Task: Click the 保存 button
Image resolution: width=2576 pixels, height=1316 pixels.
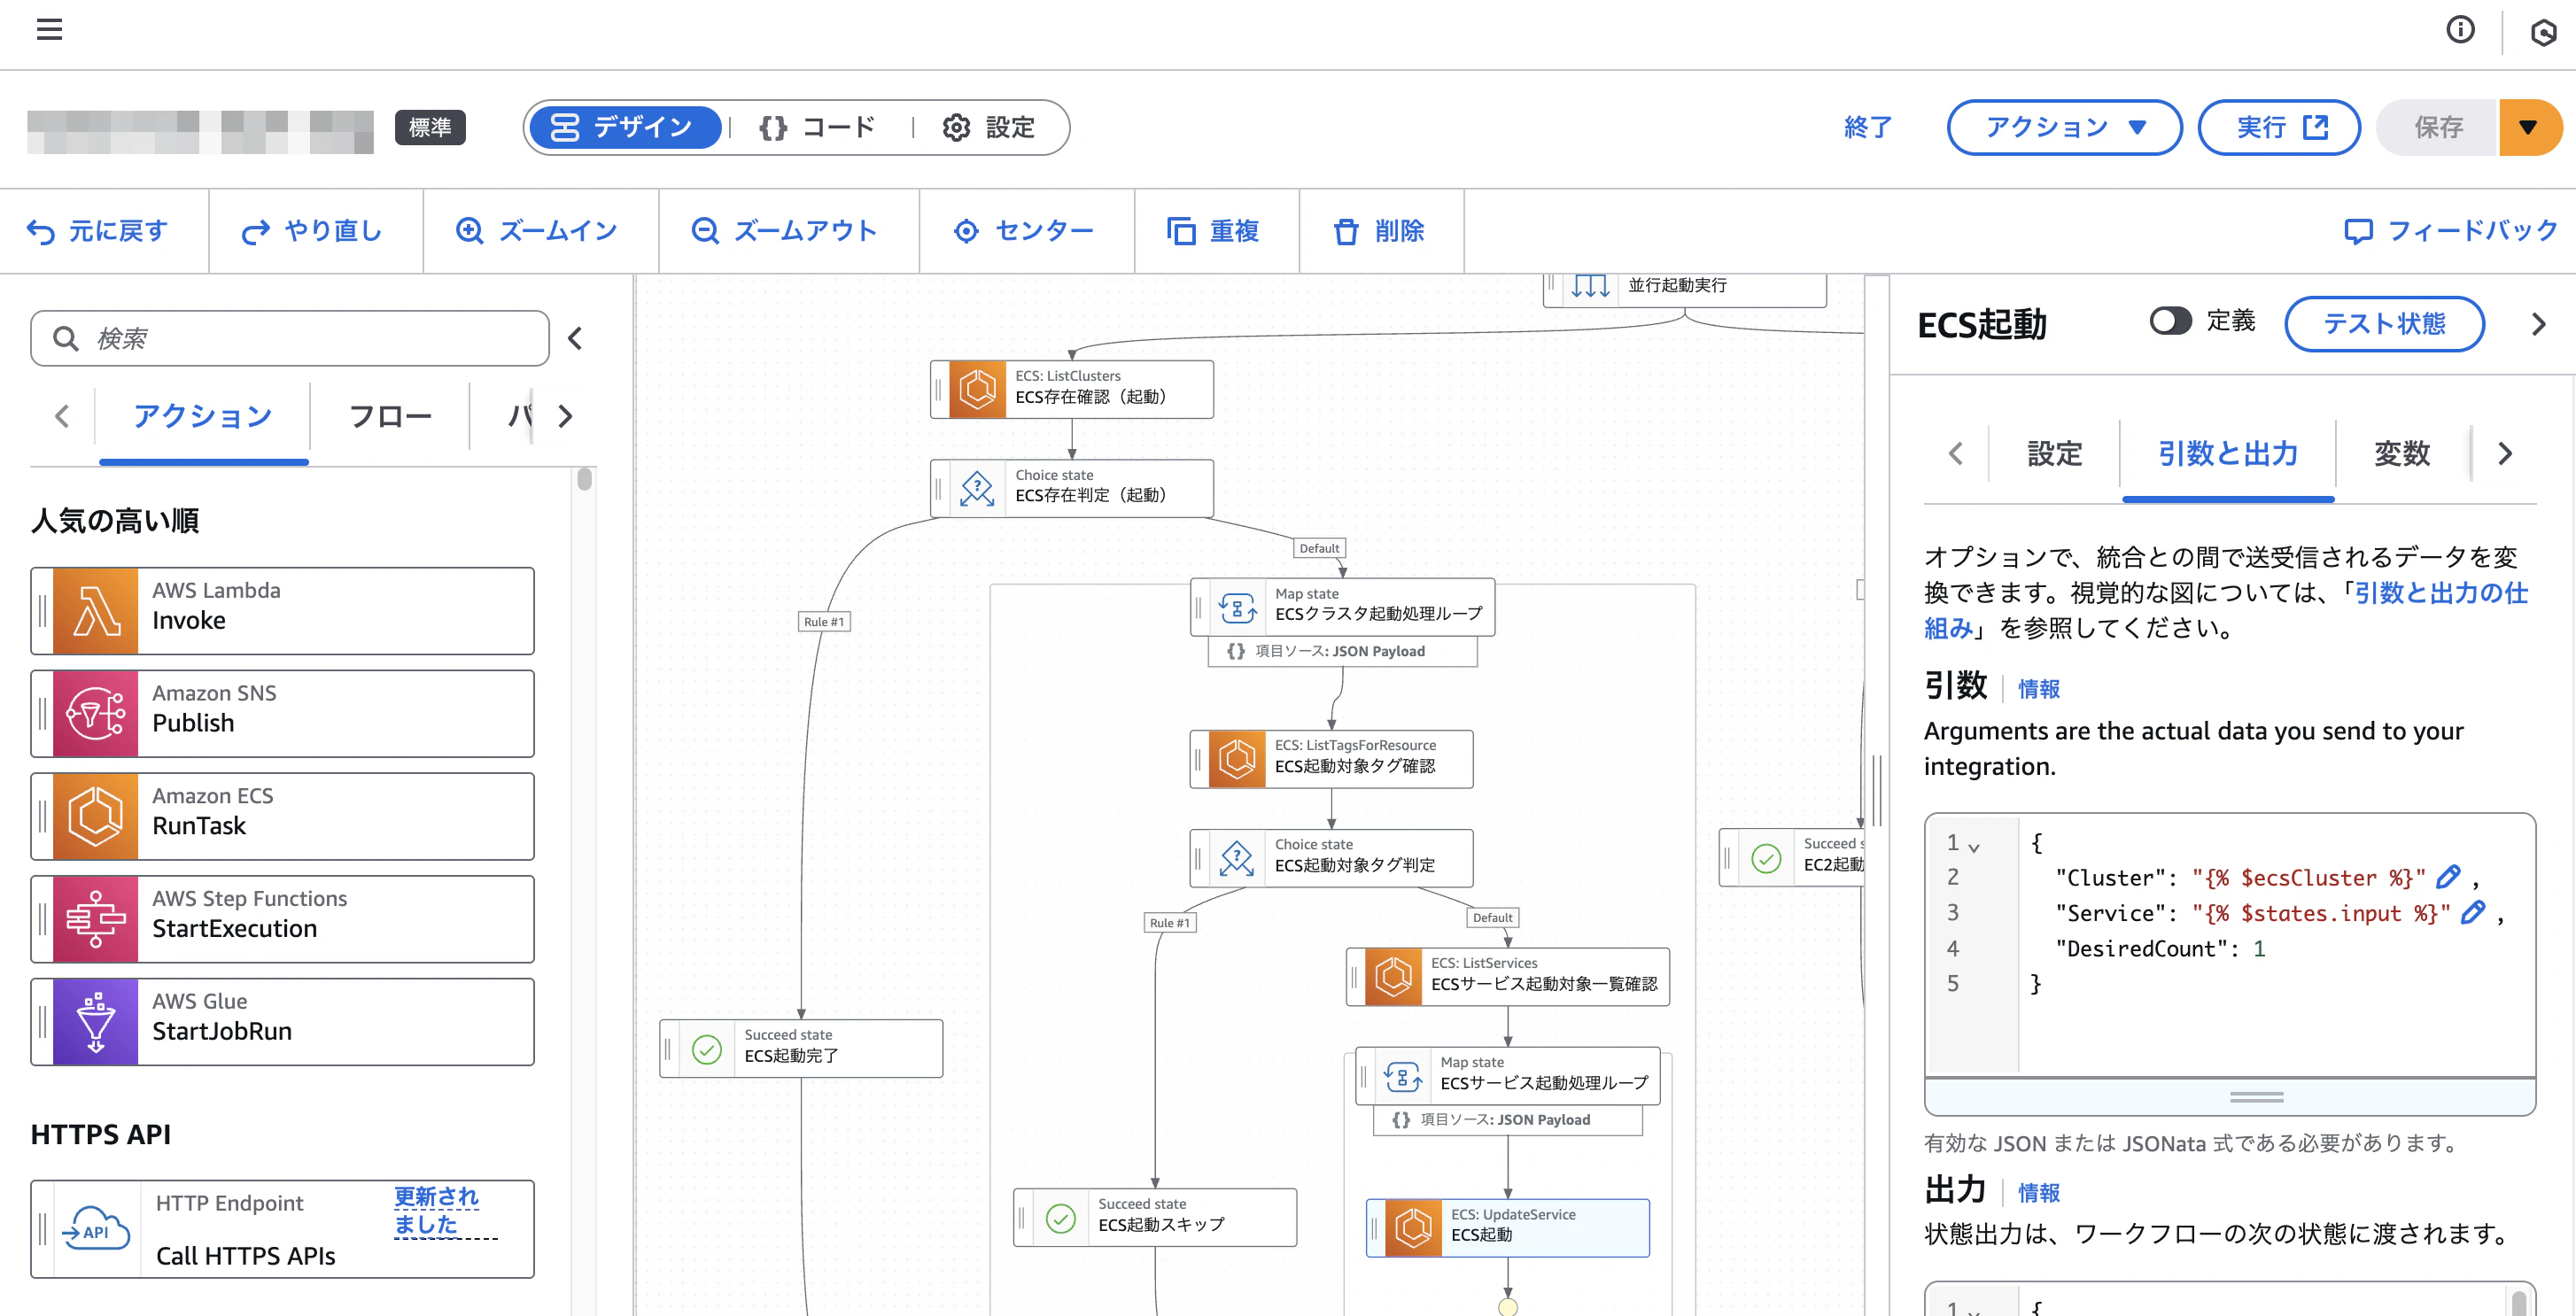Action: (x=2437, y=128)
